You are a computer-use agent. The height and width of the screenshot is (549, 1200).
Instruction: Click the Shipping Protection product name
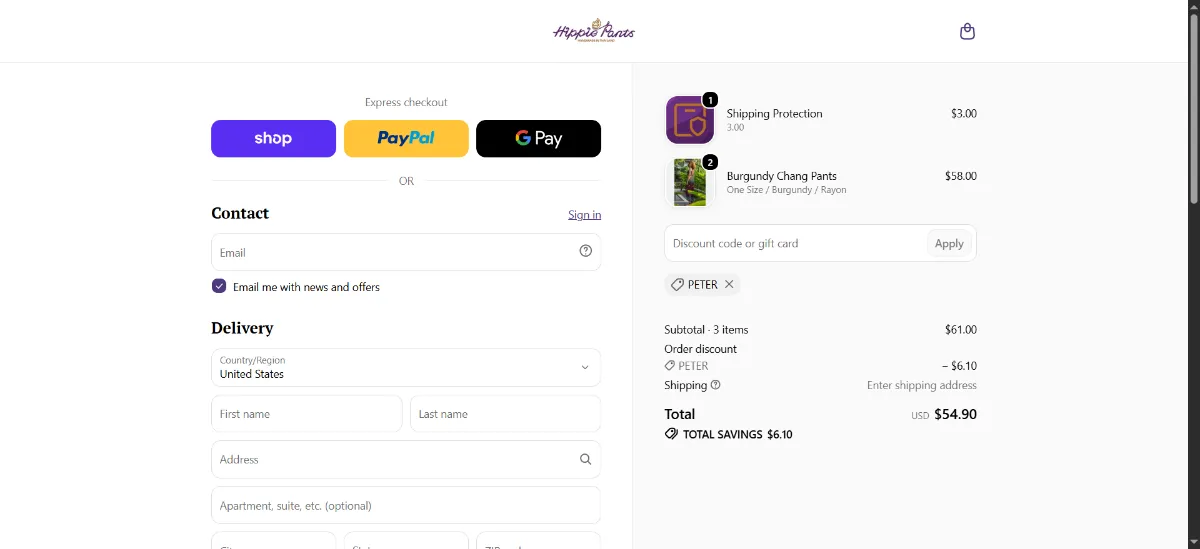coord(775,114)
